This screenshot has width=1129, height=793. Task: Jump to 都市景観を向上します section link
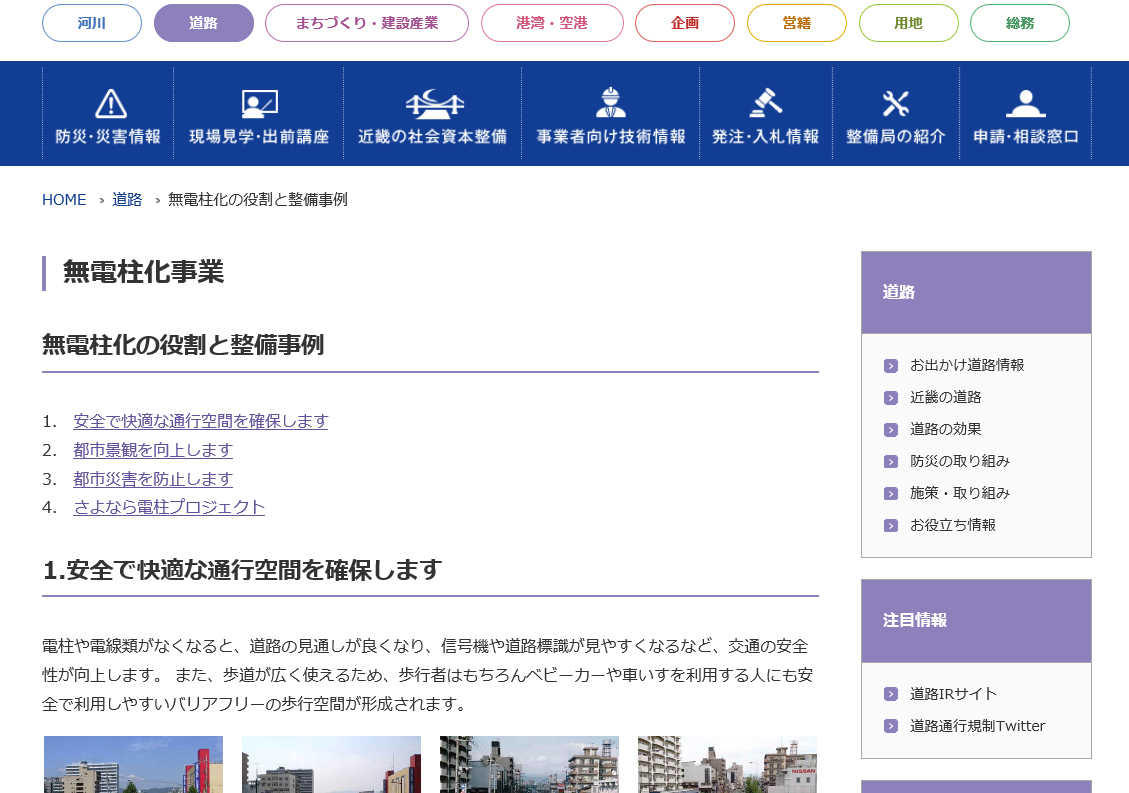click(153, 450)
